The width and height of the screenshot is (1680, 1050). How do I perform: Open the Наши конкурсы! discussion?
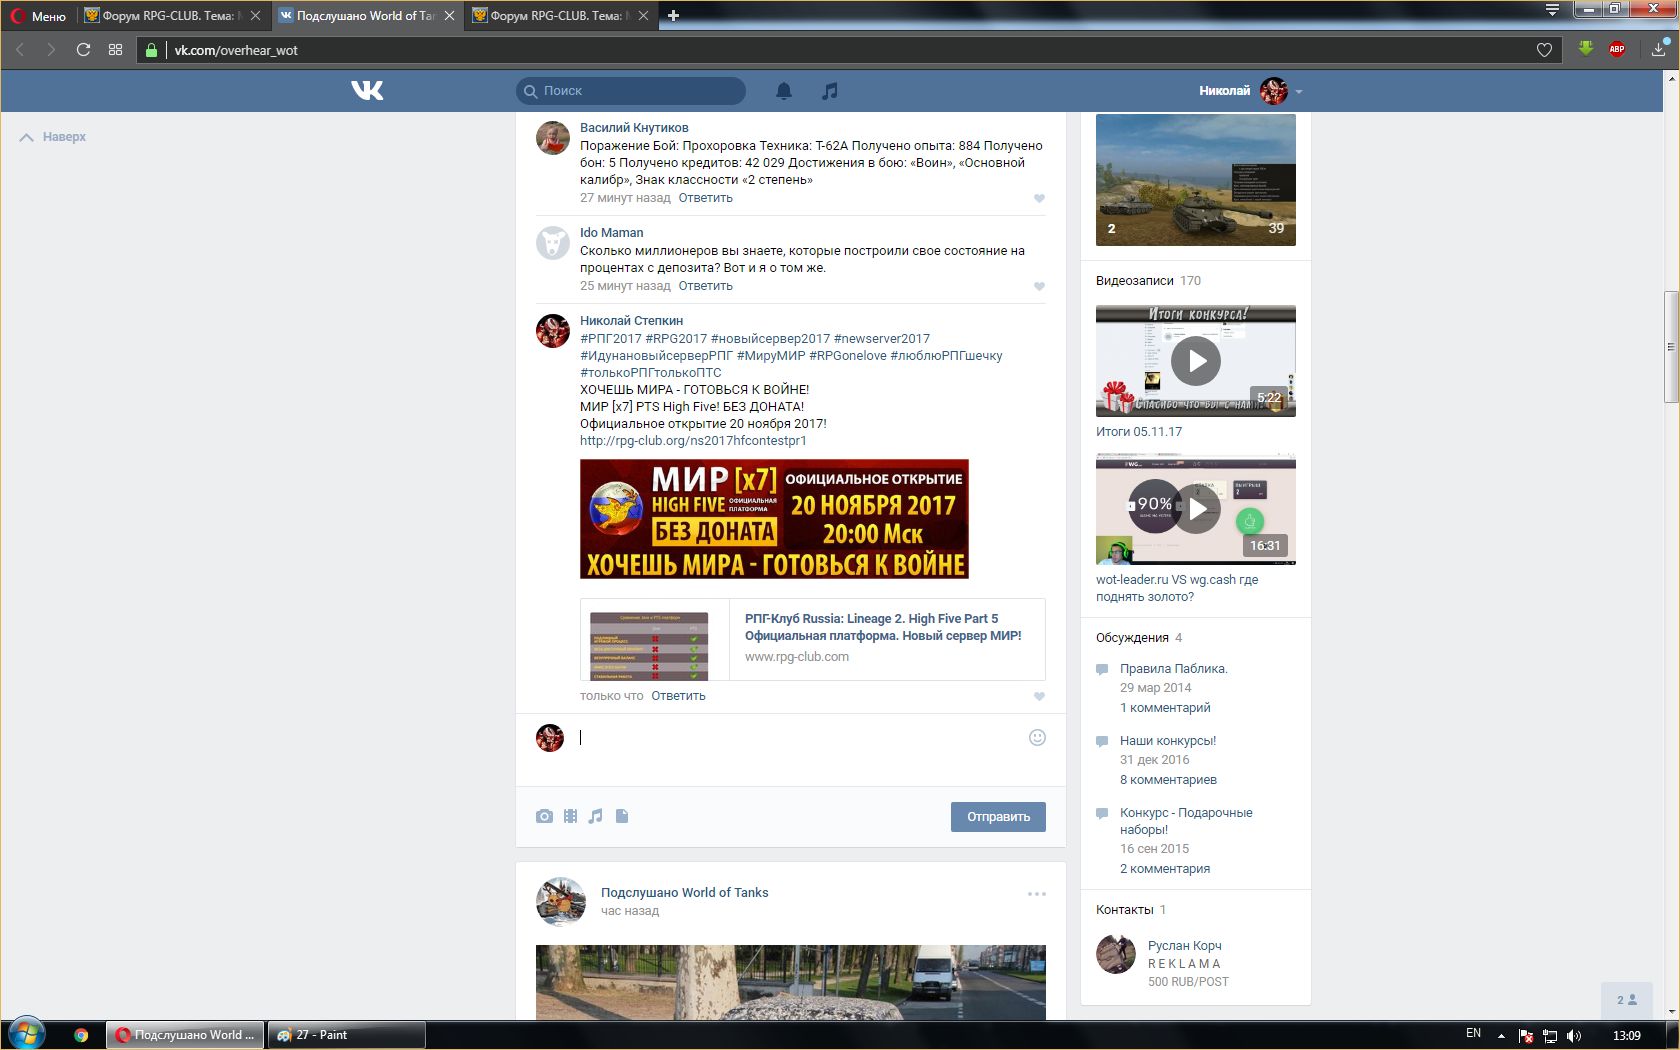pyautogui.click(x=1168, y=741)
